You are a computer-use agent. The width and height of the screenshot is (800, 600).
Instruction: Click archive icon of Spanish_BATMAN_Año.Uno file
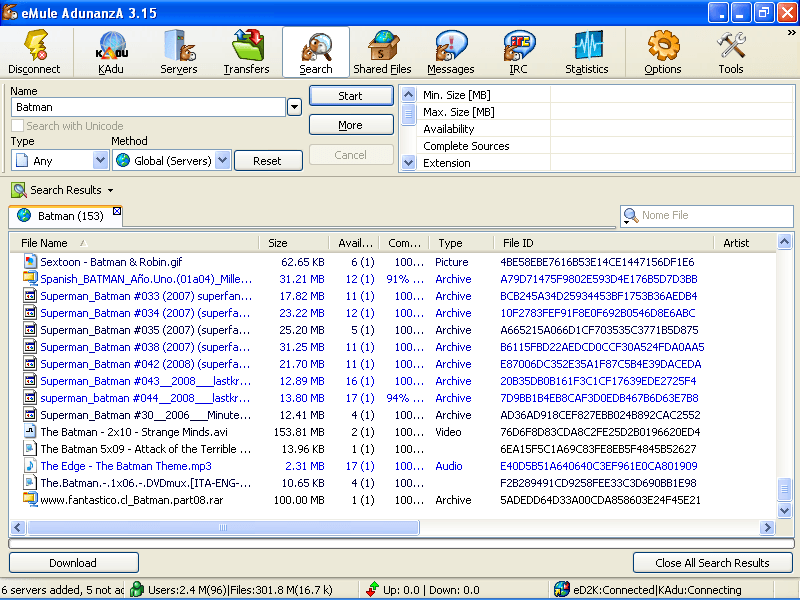pos(30,279)
